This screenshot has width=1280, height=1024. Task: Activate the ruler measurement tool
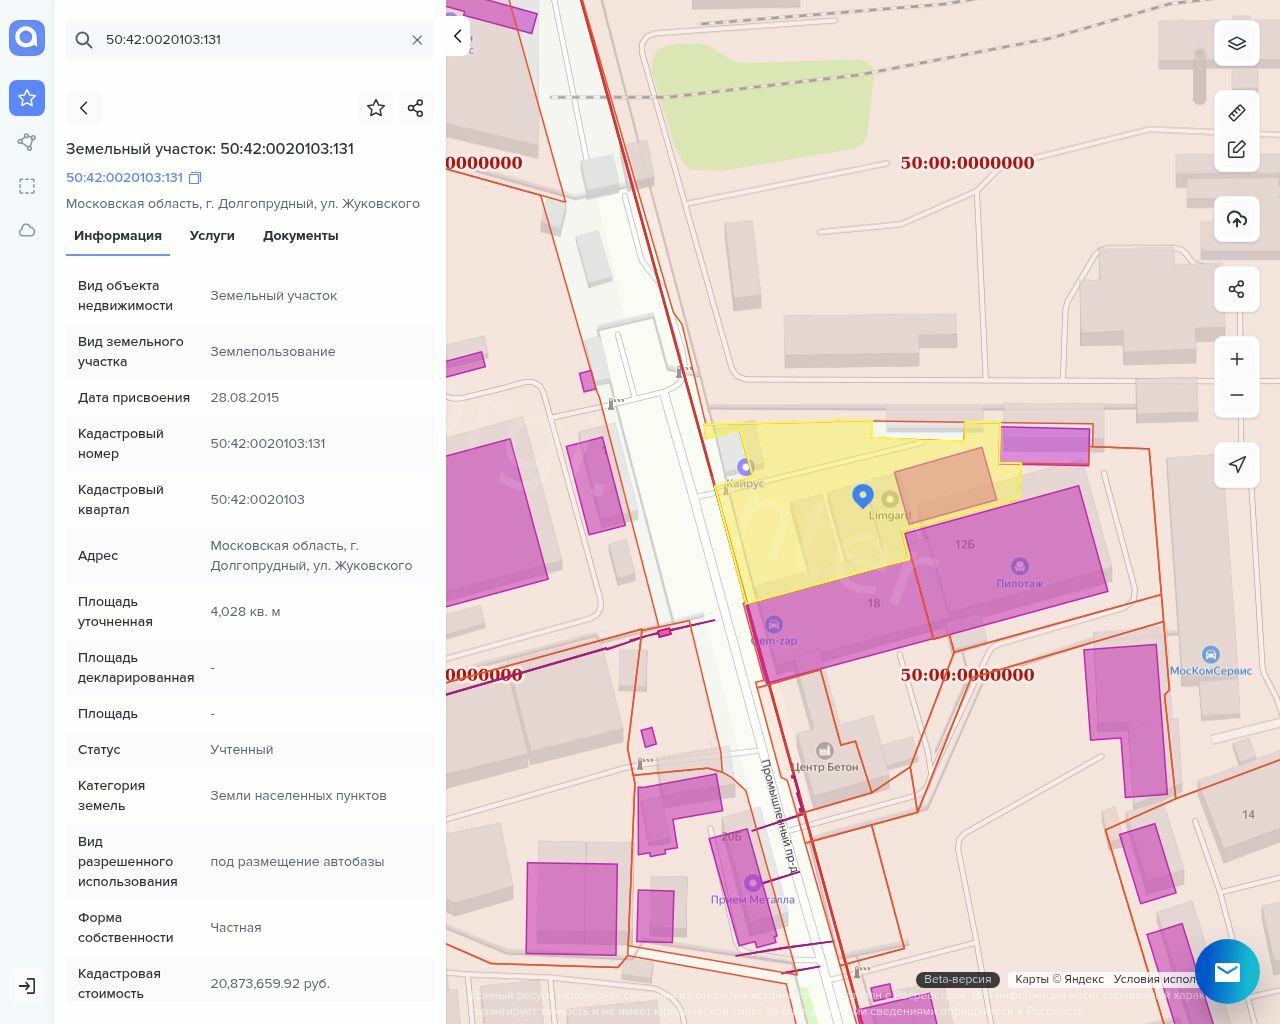tap(1237, 113)
